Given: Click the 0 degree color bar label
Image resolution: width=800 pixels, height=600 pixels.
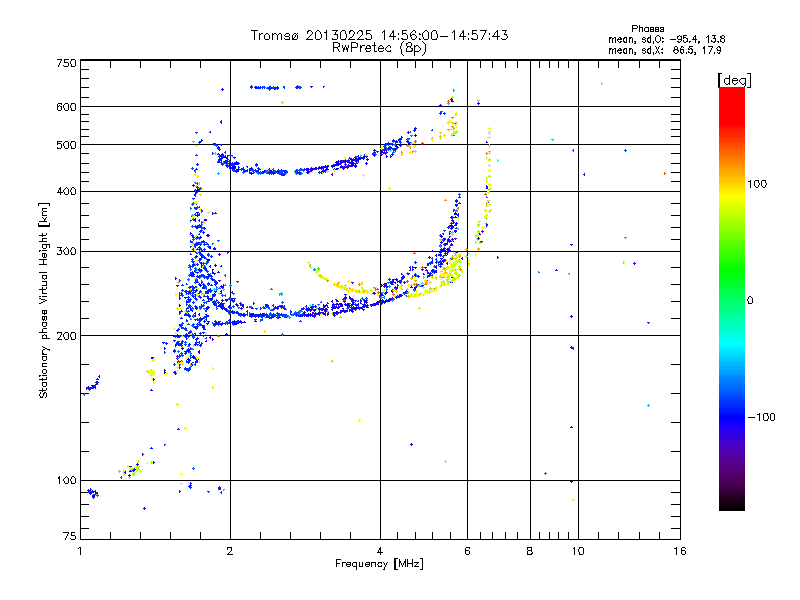Looking at the screenshot, I should pyautogui.click(x=750, y=300).
